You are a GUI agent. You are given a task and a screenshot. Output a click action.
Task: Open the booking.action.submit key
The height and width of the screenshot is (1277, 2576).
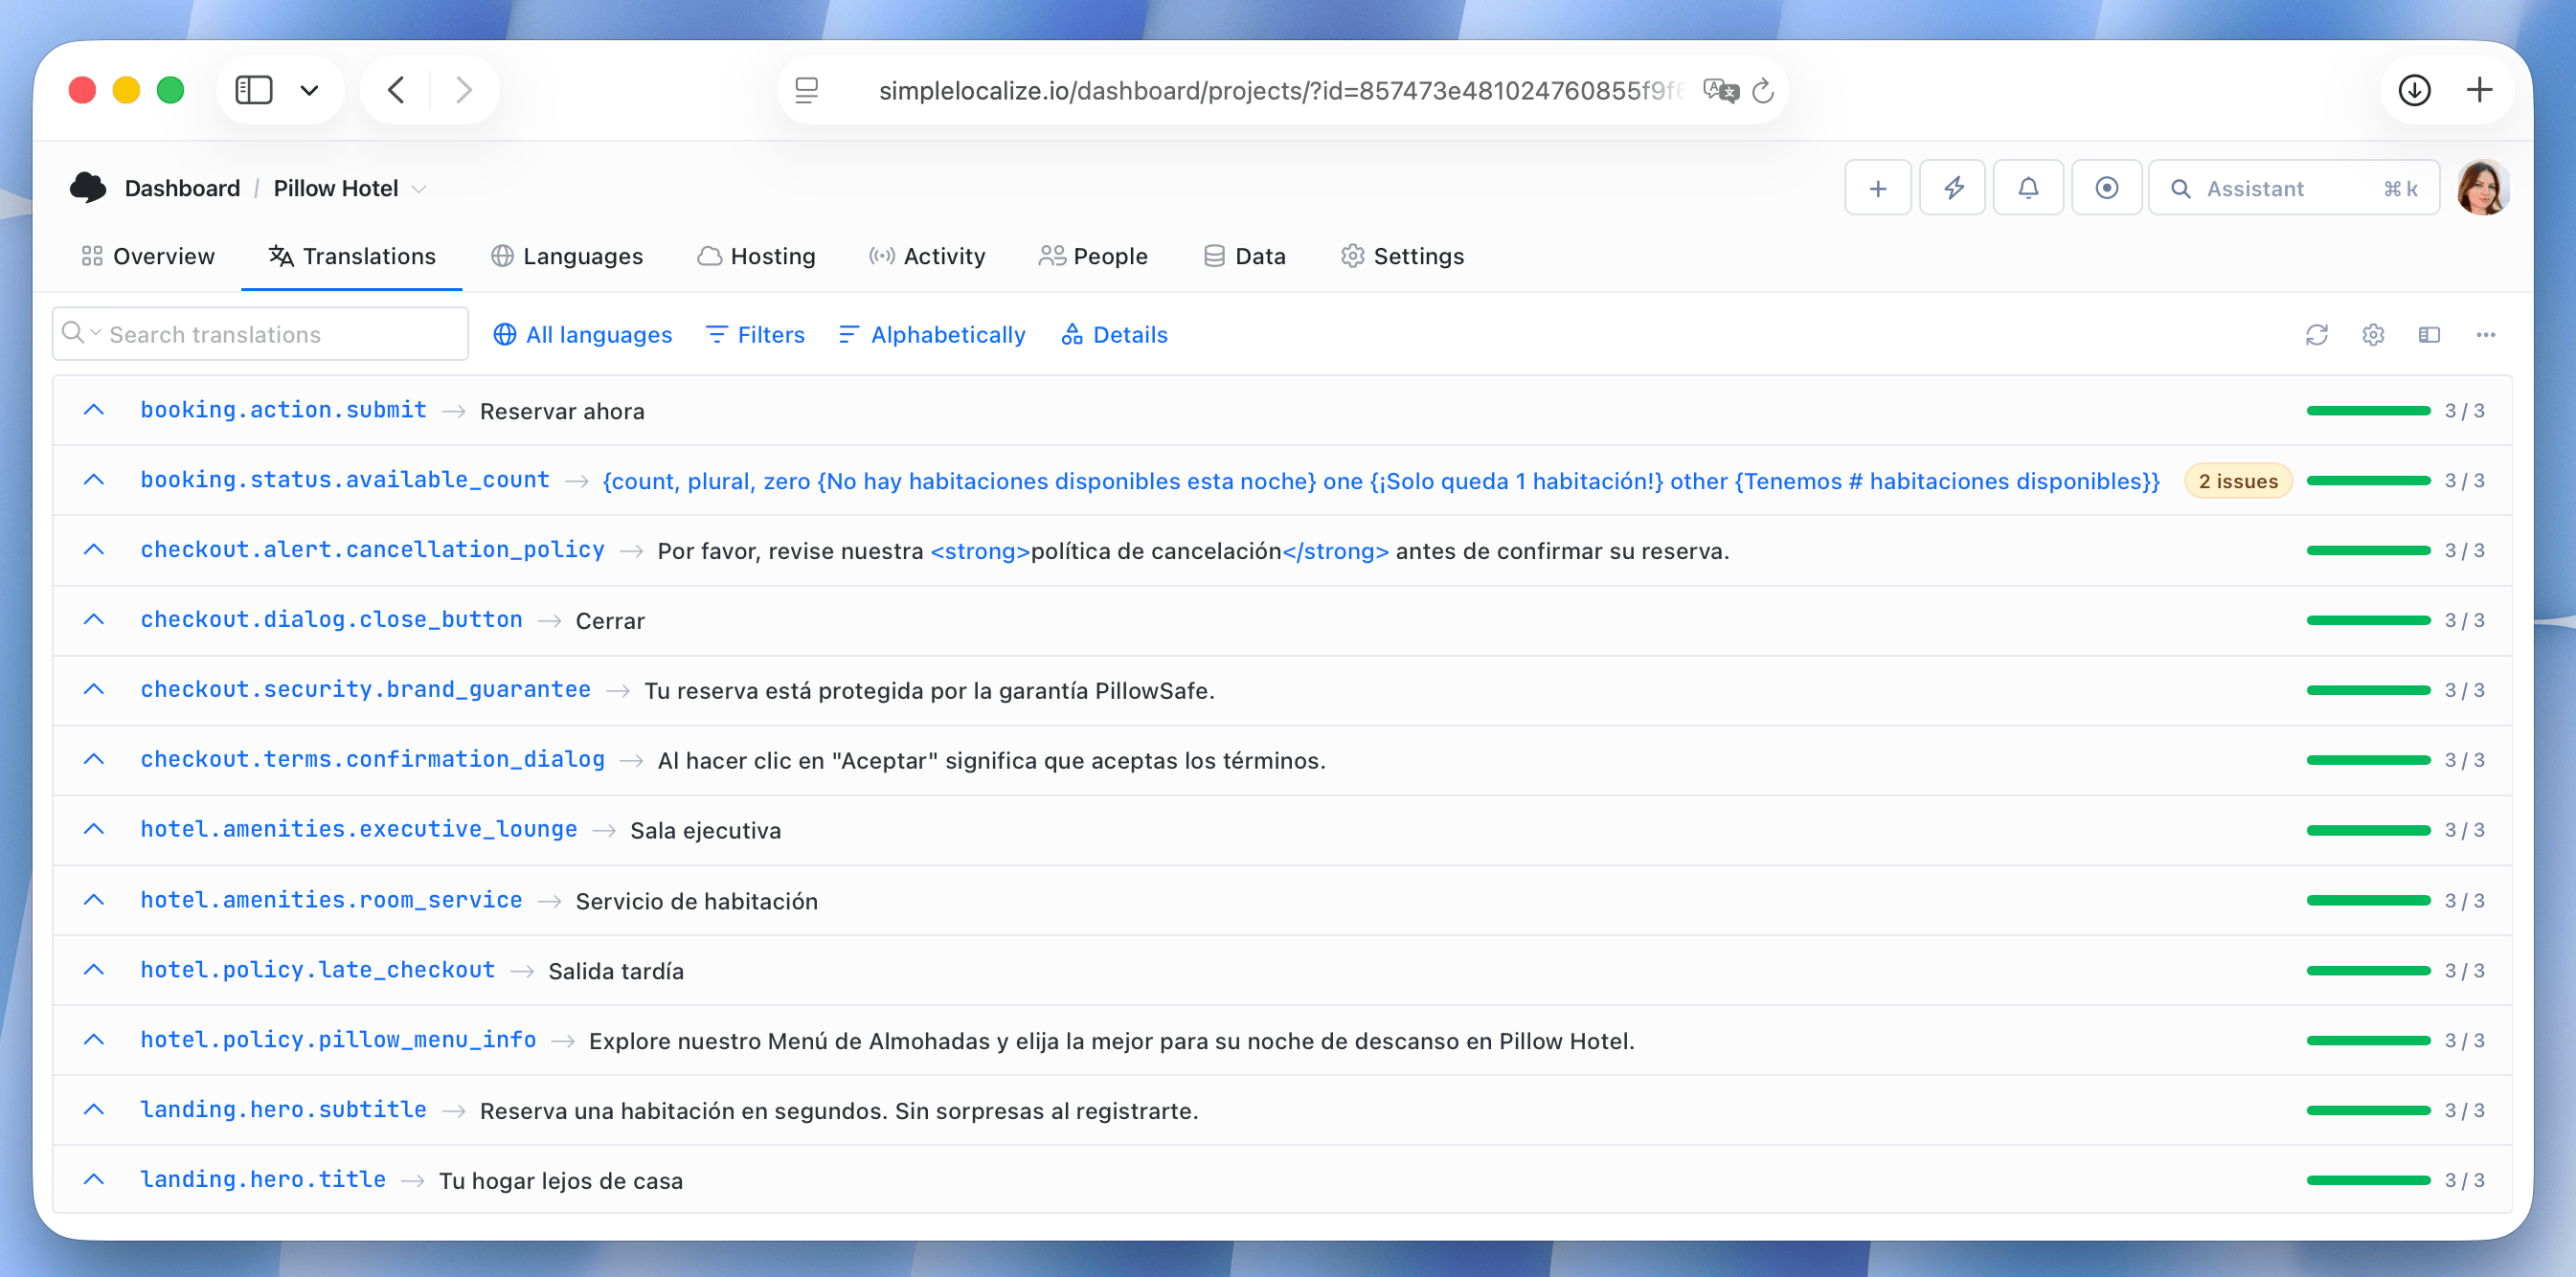[283, 410]
